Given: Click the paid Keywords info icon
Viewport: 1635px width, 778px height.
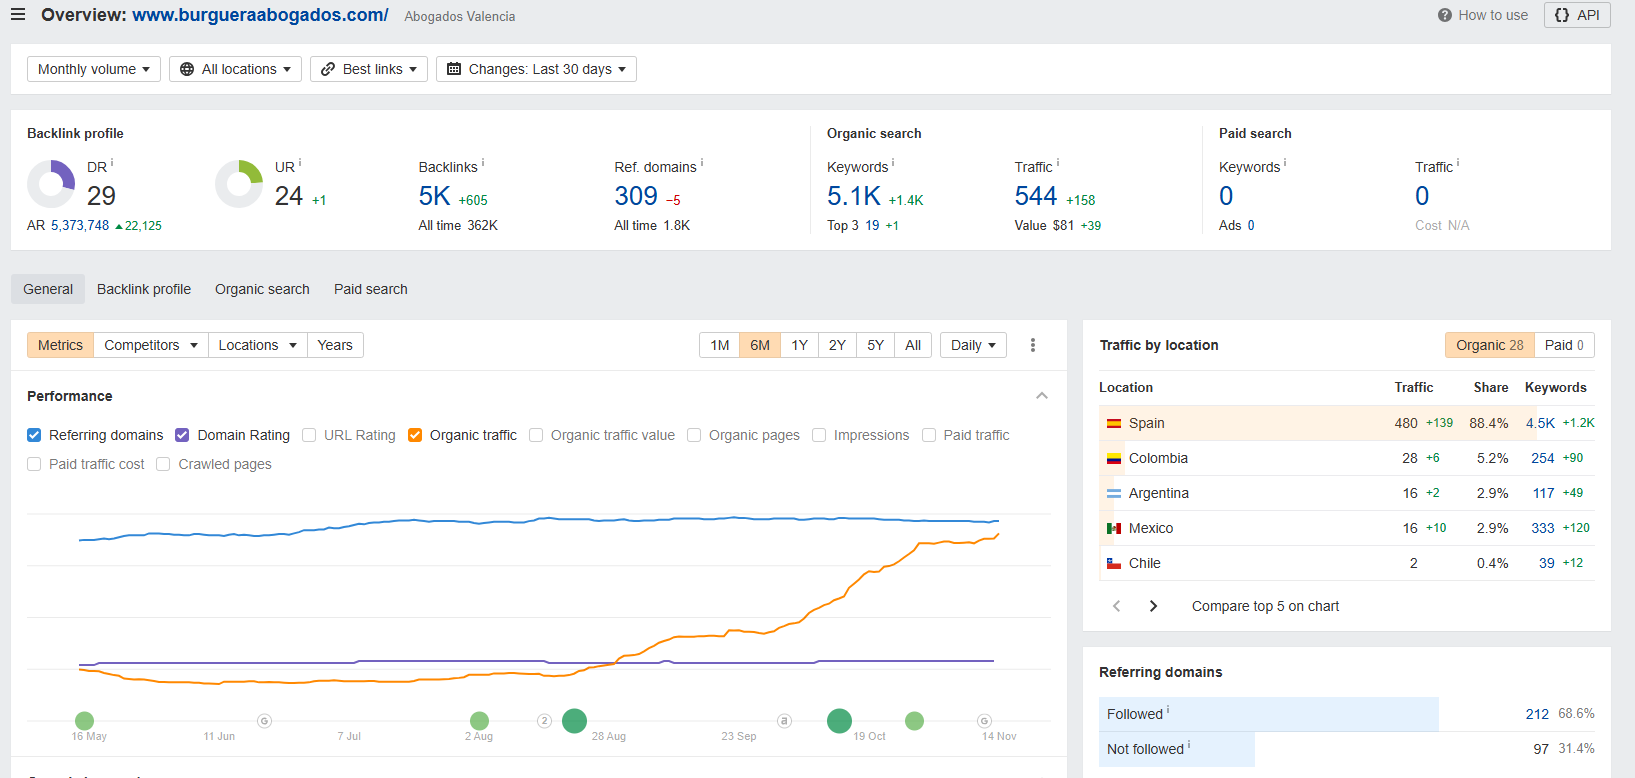Looking at the screenshot, I should coord(1285,162).
